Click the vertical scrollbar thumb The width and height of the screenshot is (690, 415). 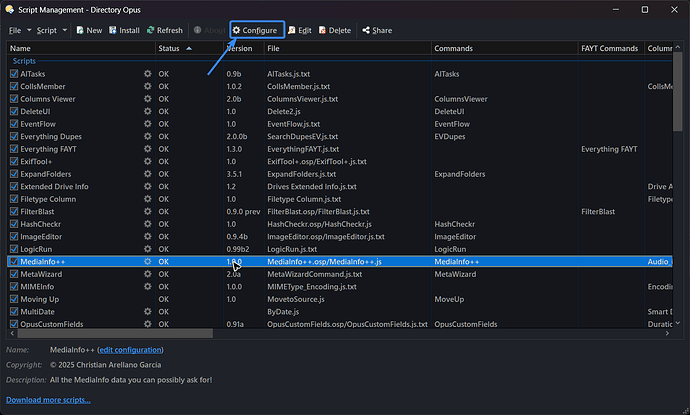(x=677, y=91)
